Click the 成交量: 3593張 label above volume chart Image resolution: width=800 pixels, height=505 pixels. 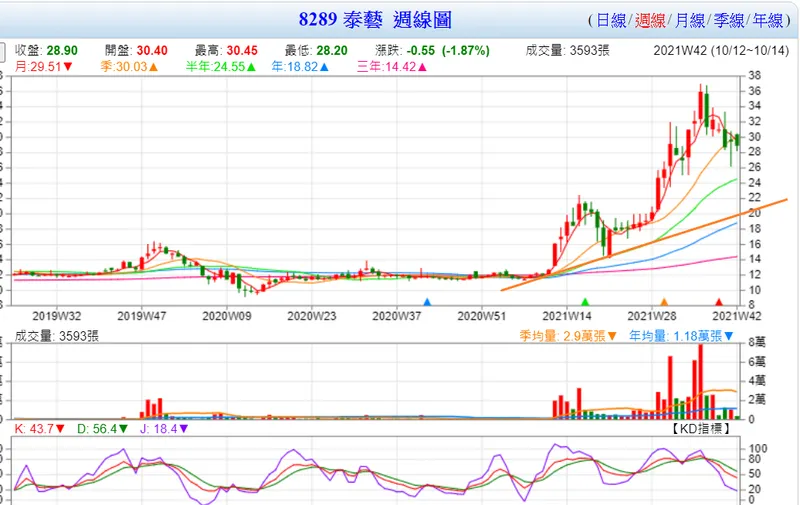[57, 336]
